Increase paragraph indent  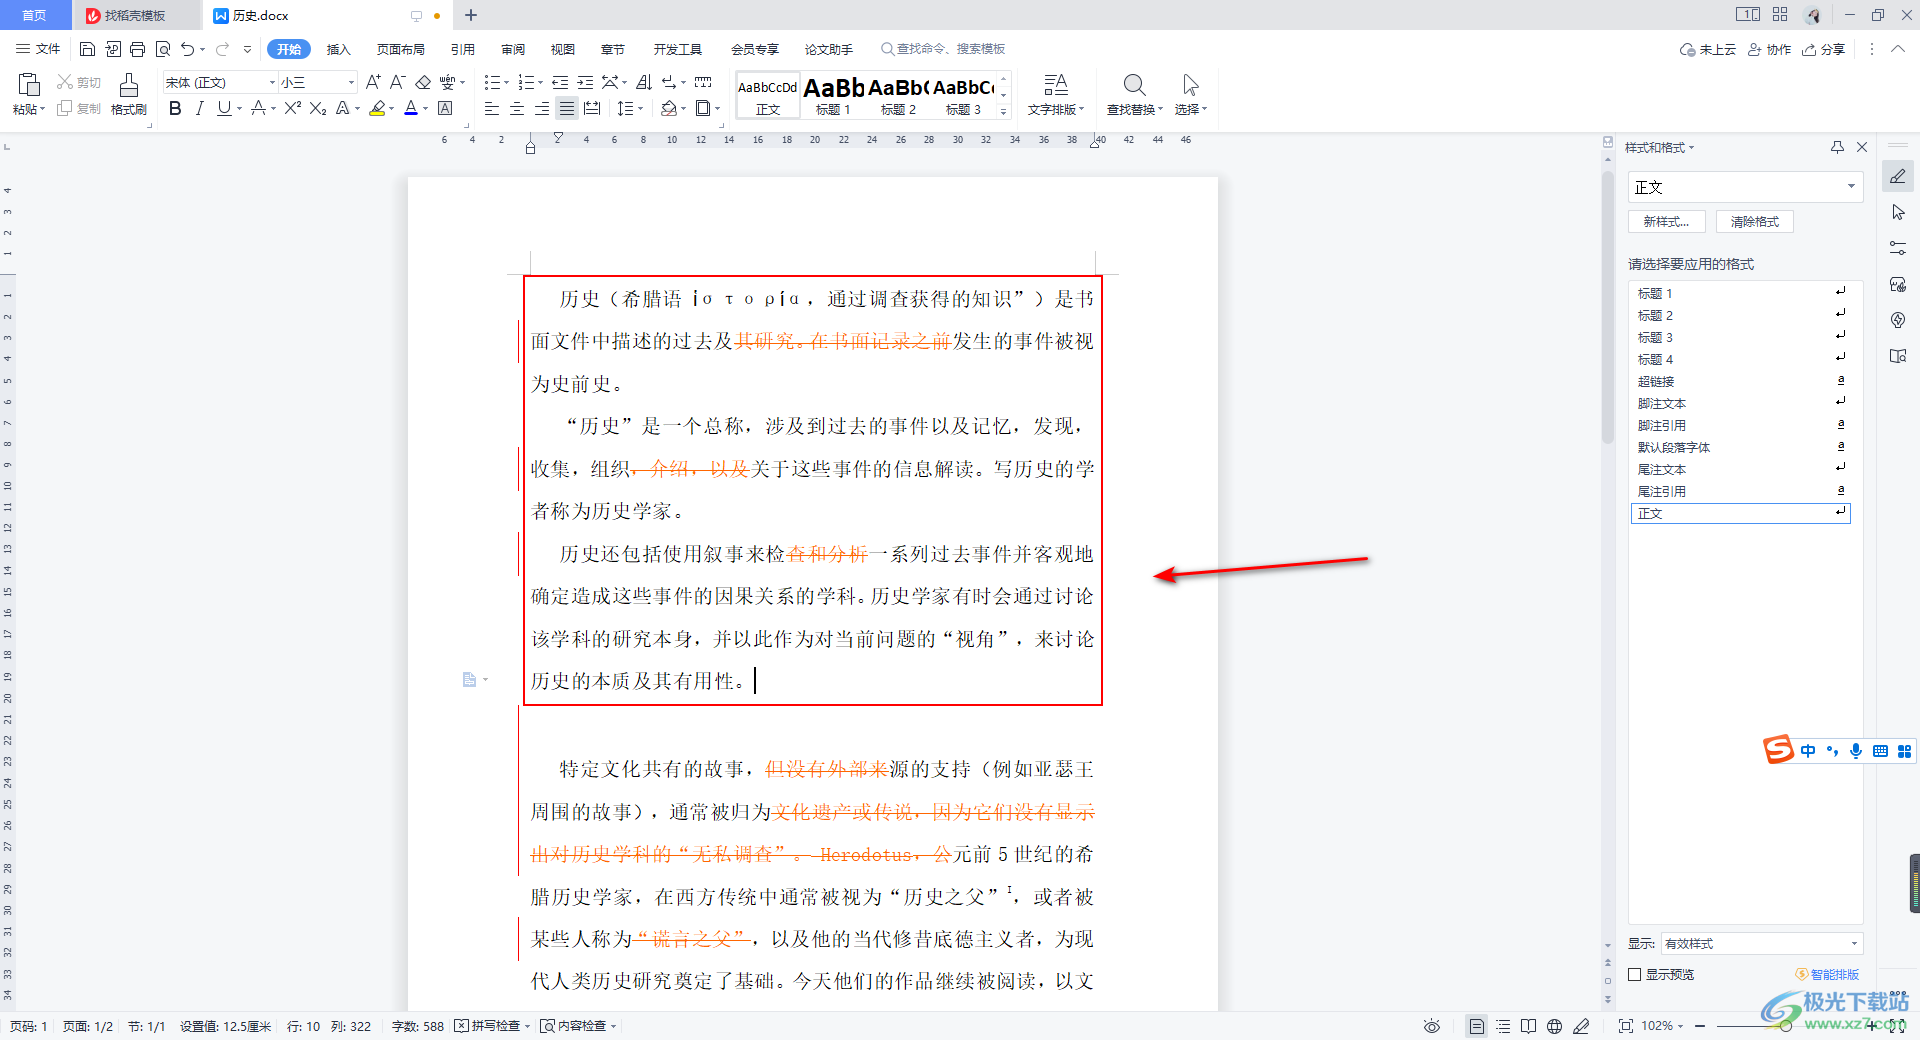pos(585,82)
